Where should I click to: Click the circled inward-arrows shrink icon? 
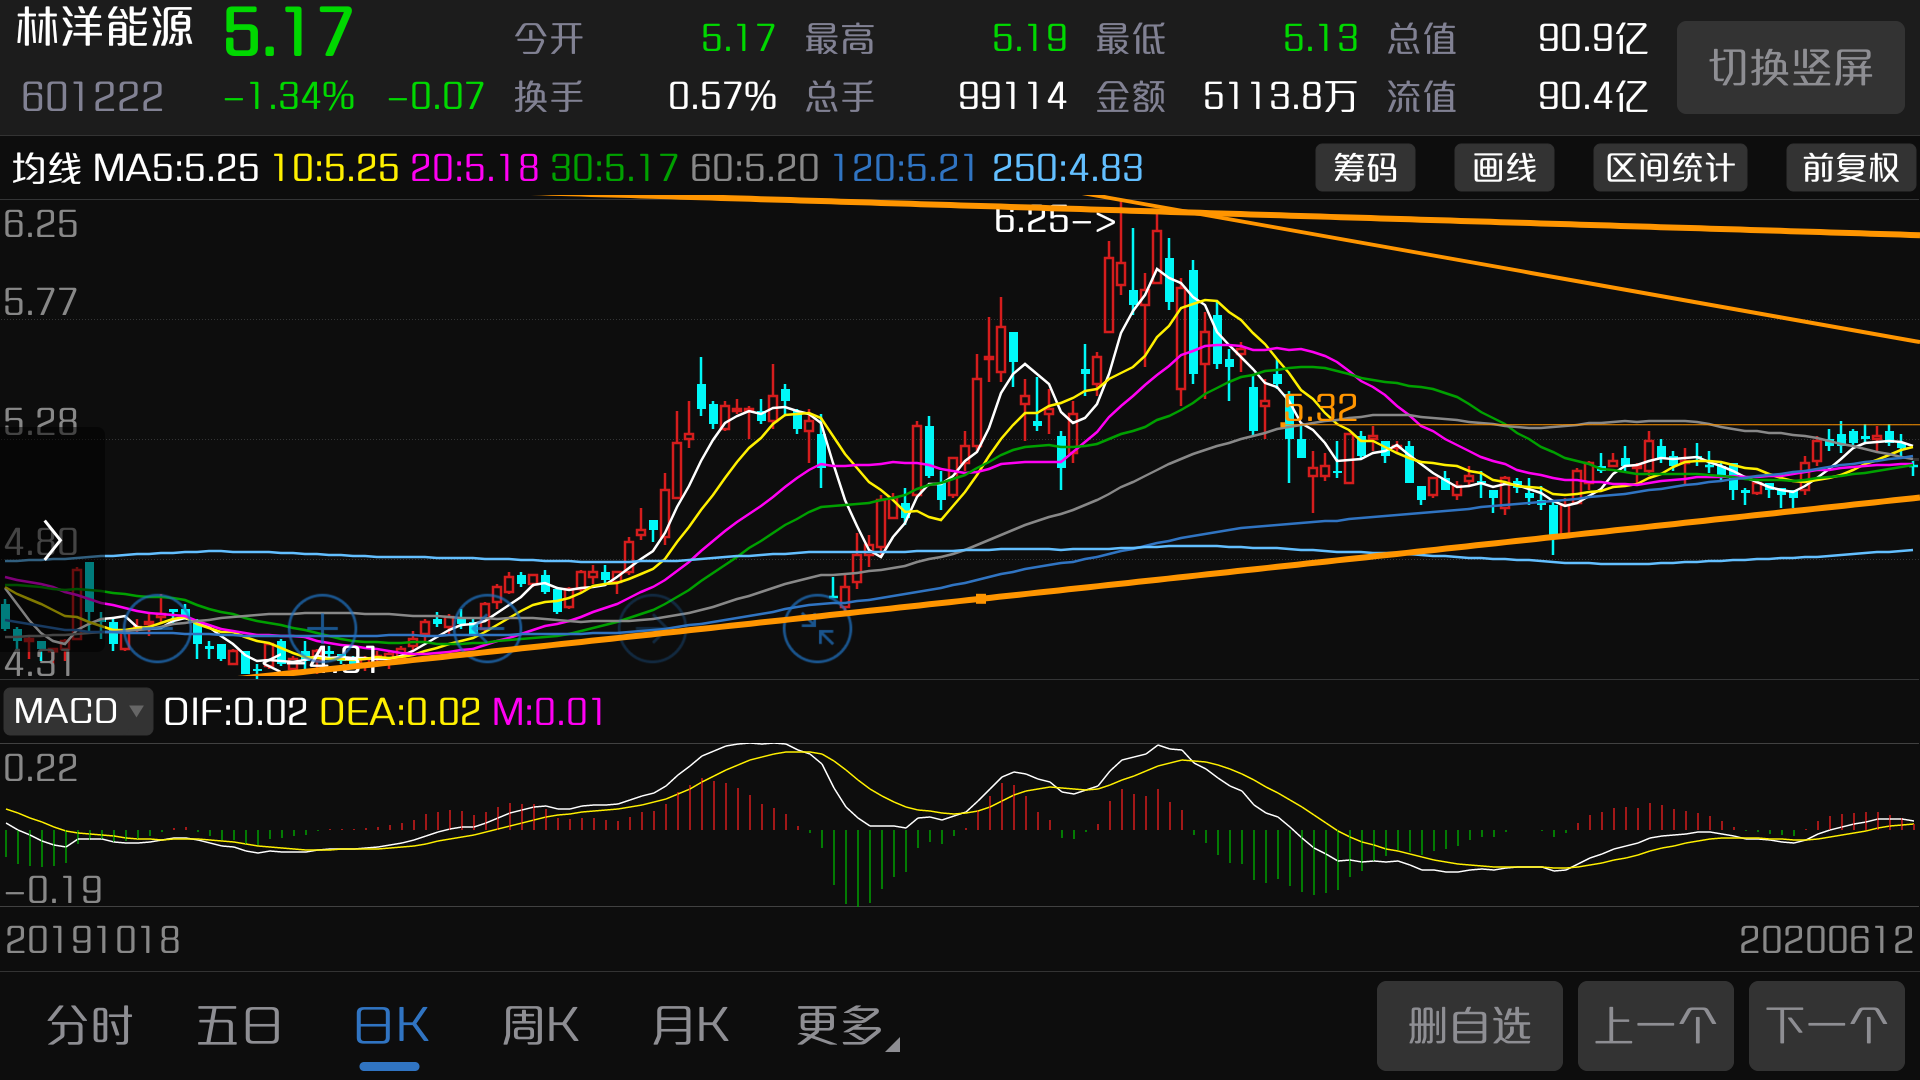tap(817, 628)
